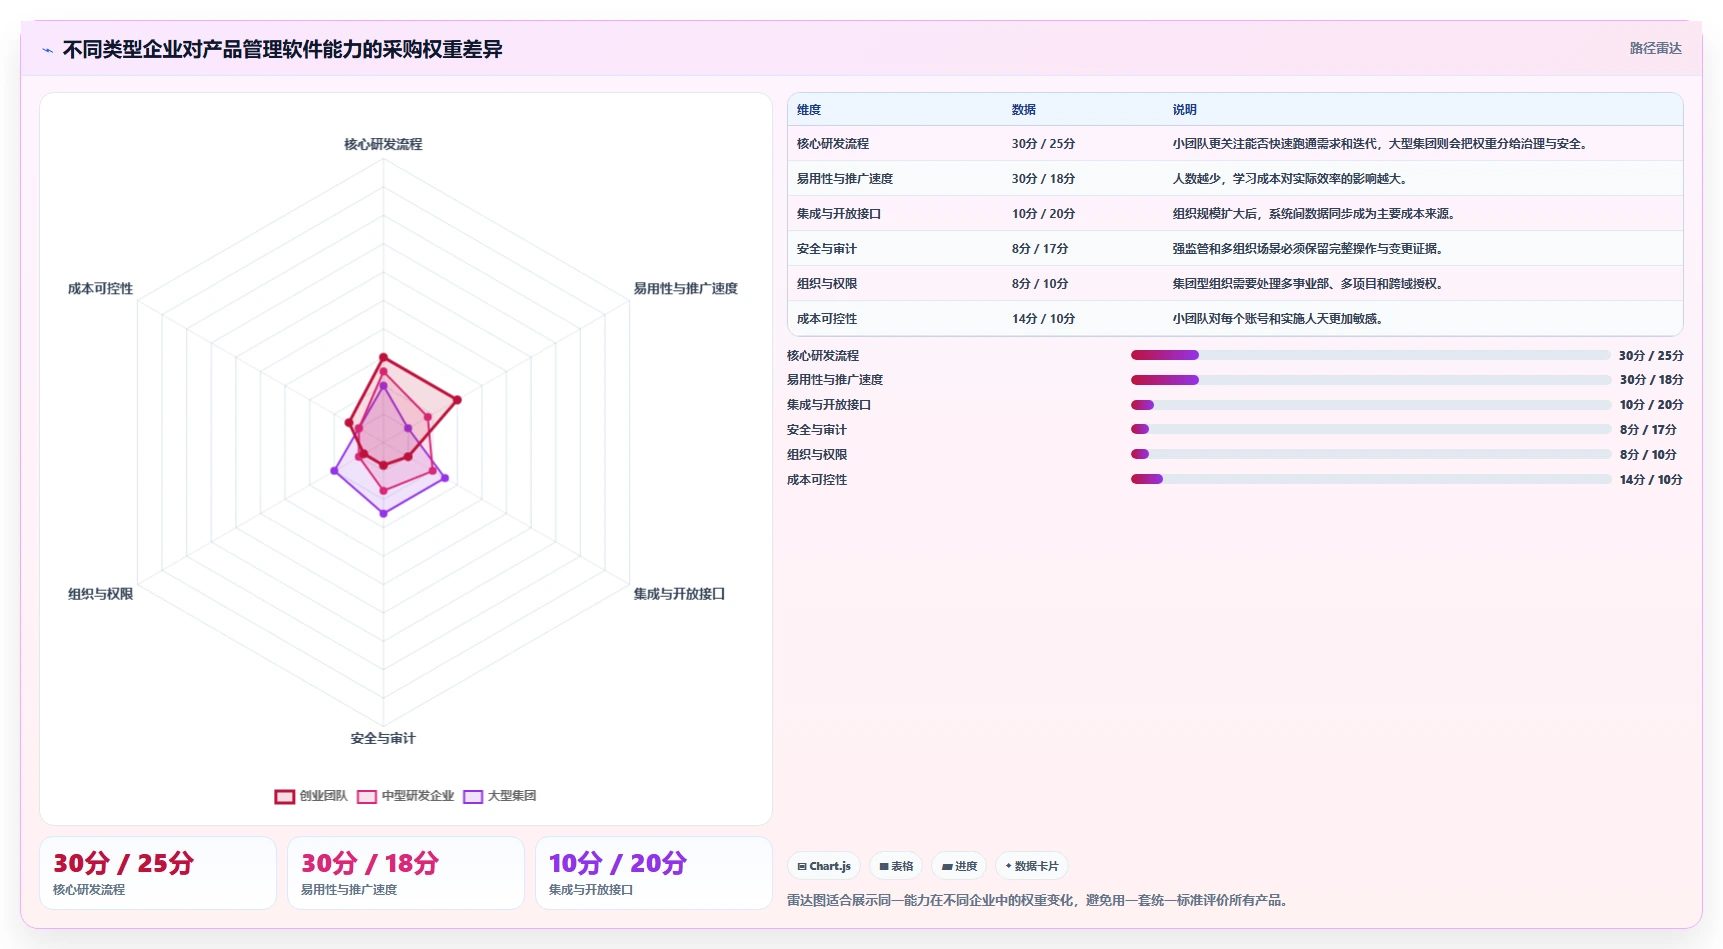Viewport: 1723px width, 949px height.
Task: Click the 进度 tag chip
Action: (960, 866)
